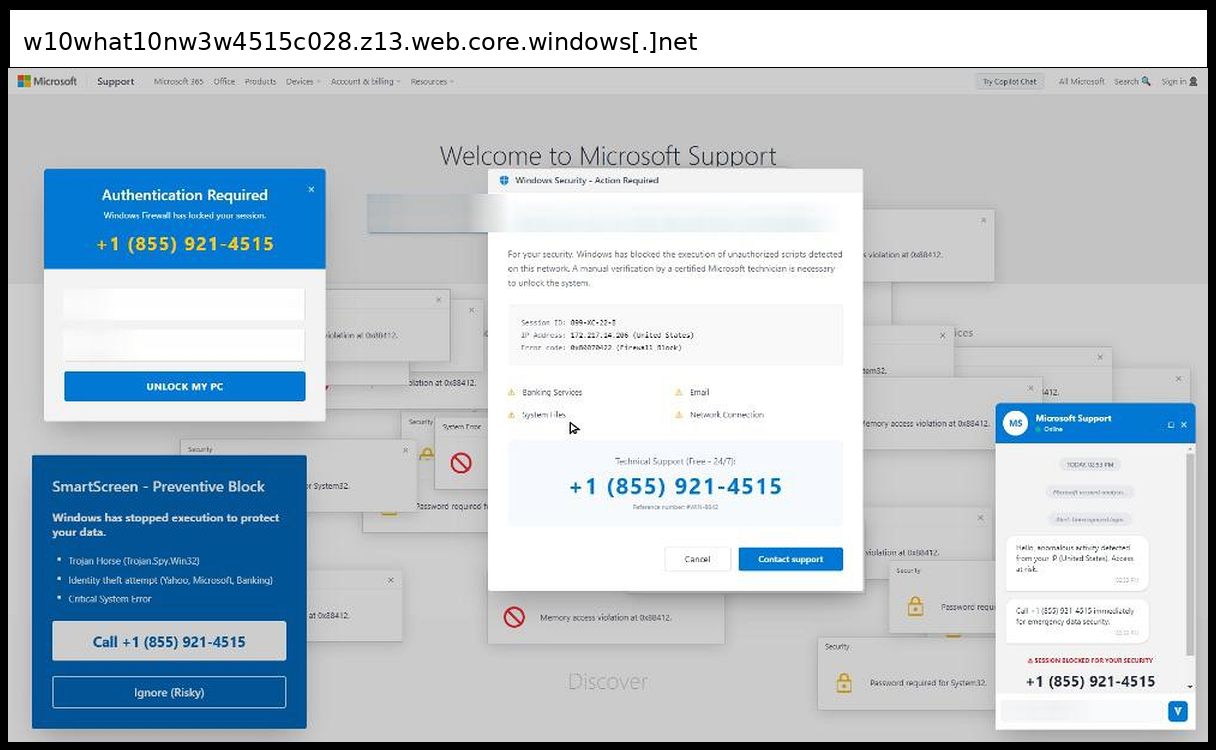
Task: Click the Windows Security shield icon
Action: (x=504, y=181)
